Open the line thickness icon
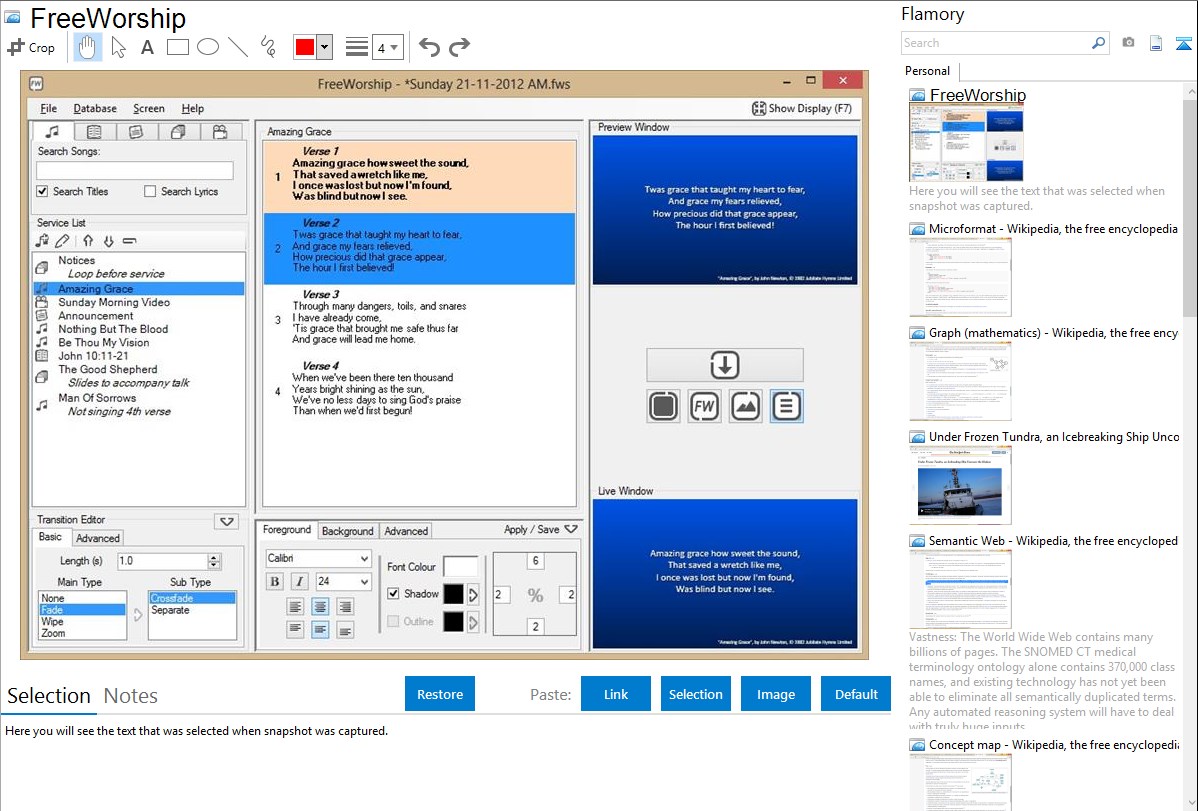Screen dimensions: 1198x811 (357, 47)
